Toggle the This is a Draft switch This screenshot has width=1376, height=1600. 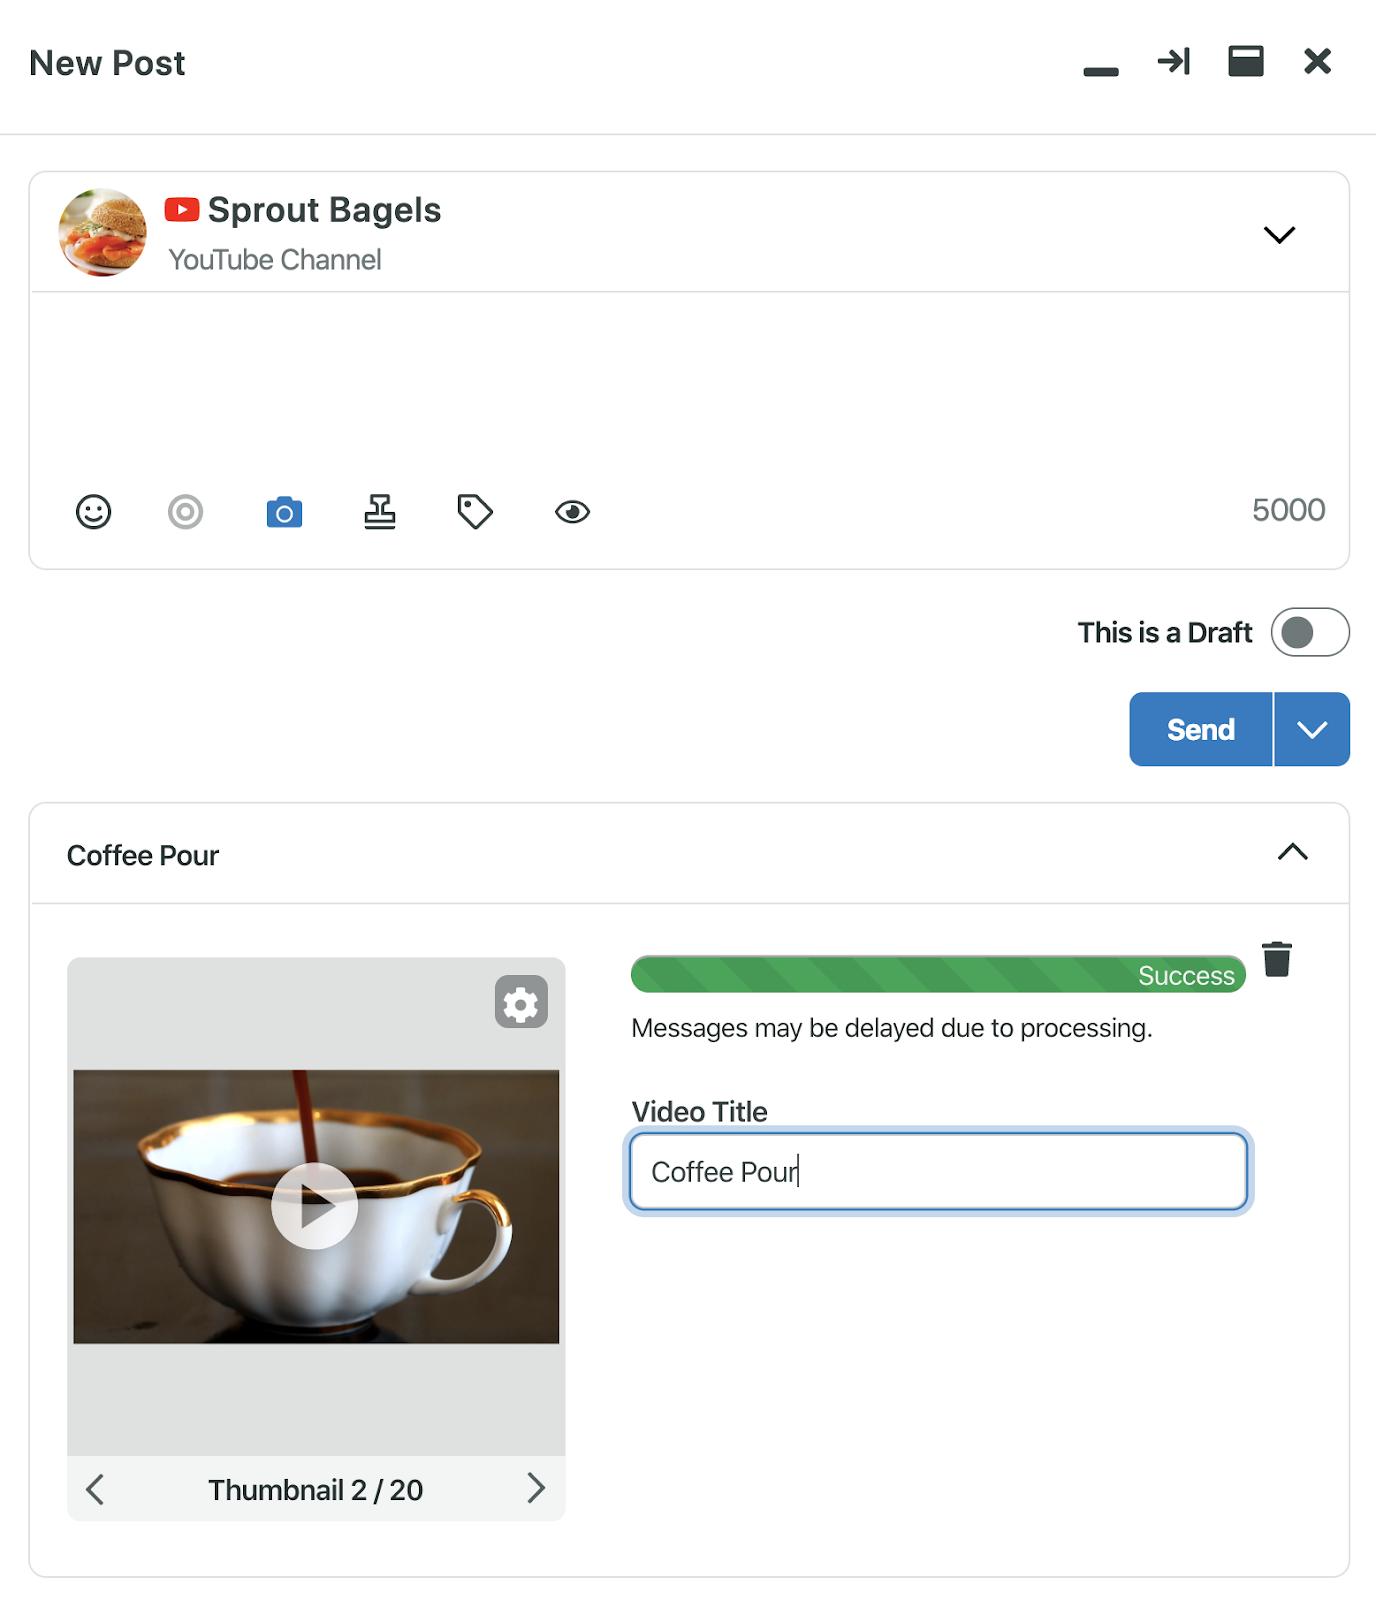pyautogui.click(x=1309, y=632)
